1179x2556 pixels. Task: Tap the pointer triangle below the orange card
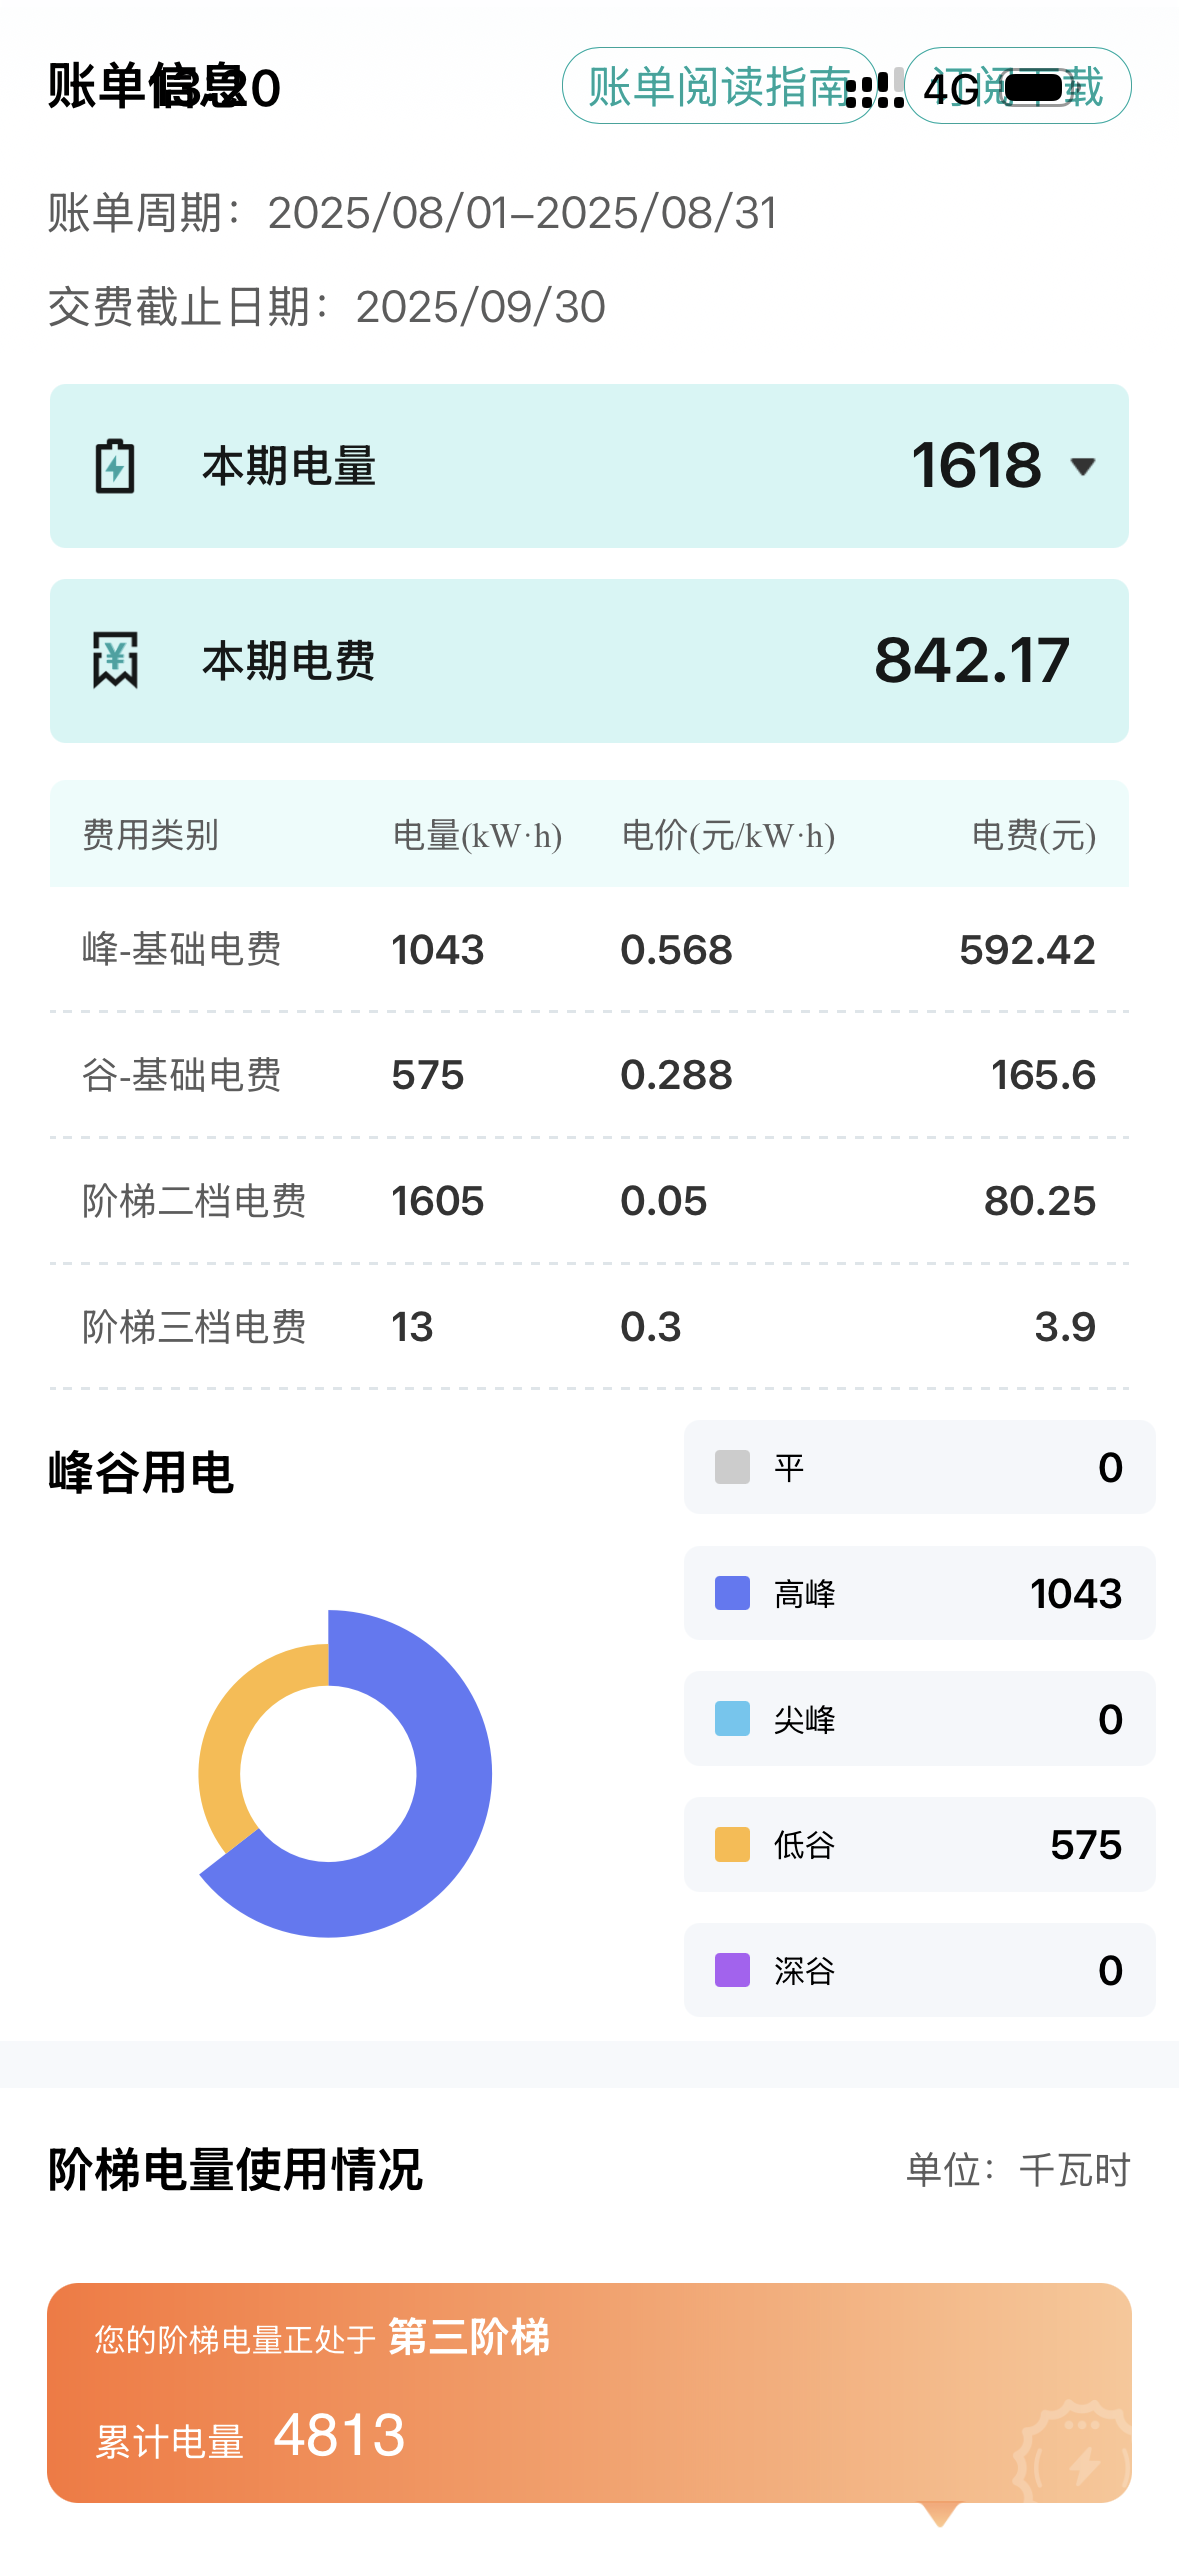(x=940, y=2514)
